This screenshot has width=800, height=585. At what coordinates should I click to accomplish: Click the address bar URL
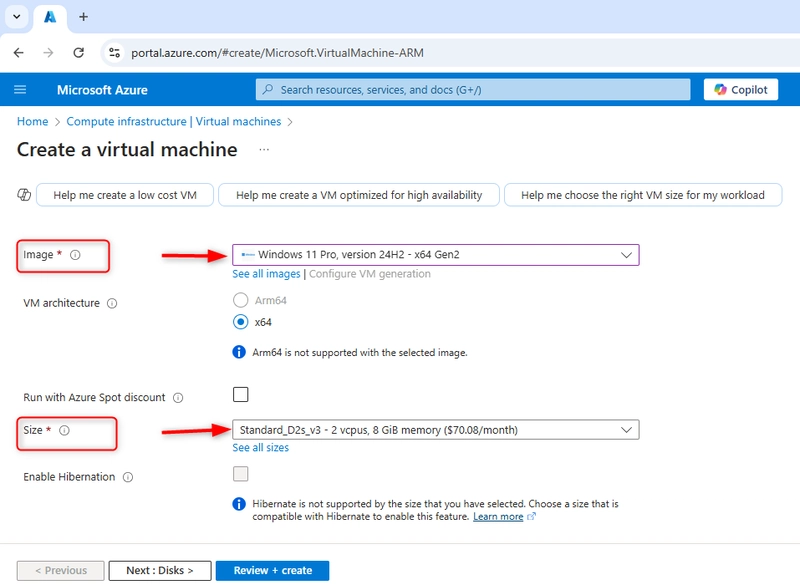pyautogui.click(x=277, y=53)
